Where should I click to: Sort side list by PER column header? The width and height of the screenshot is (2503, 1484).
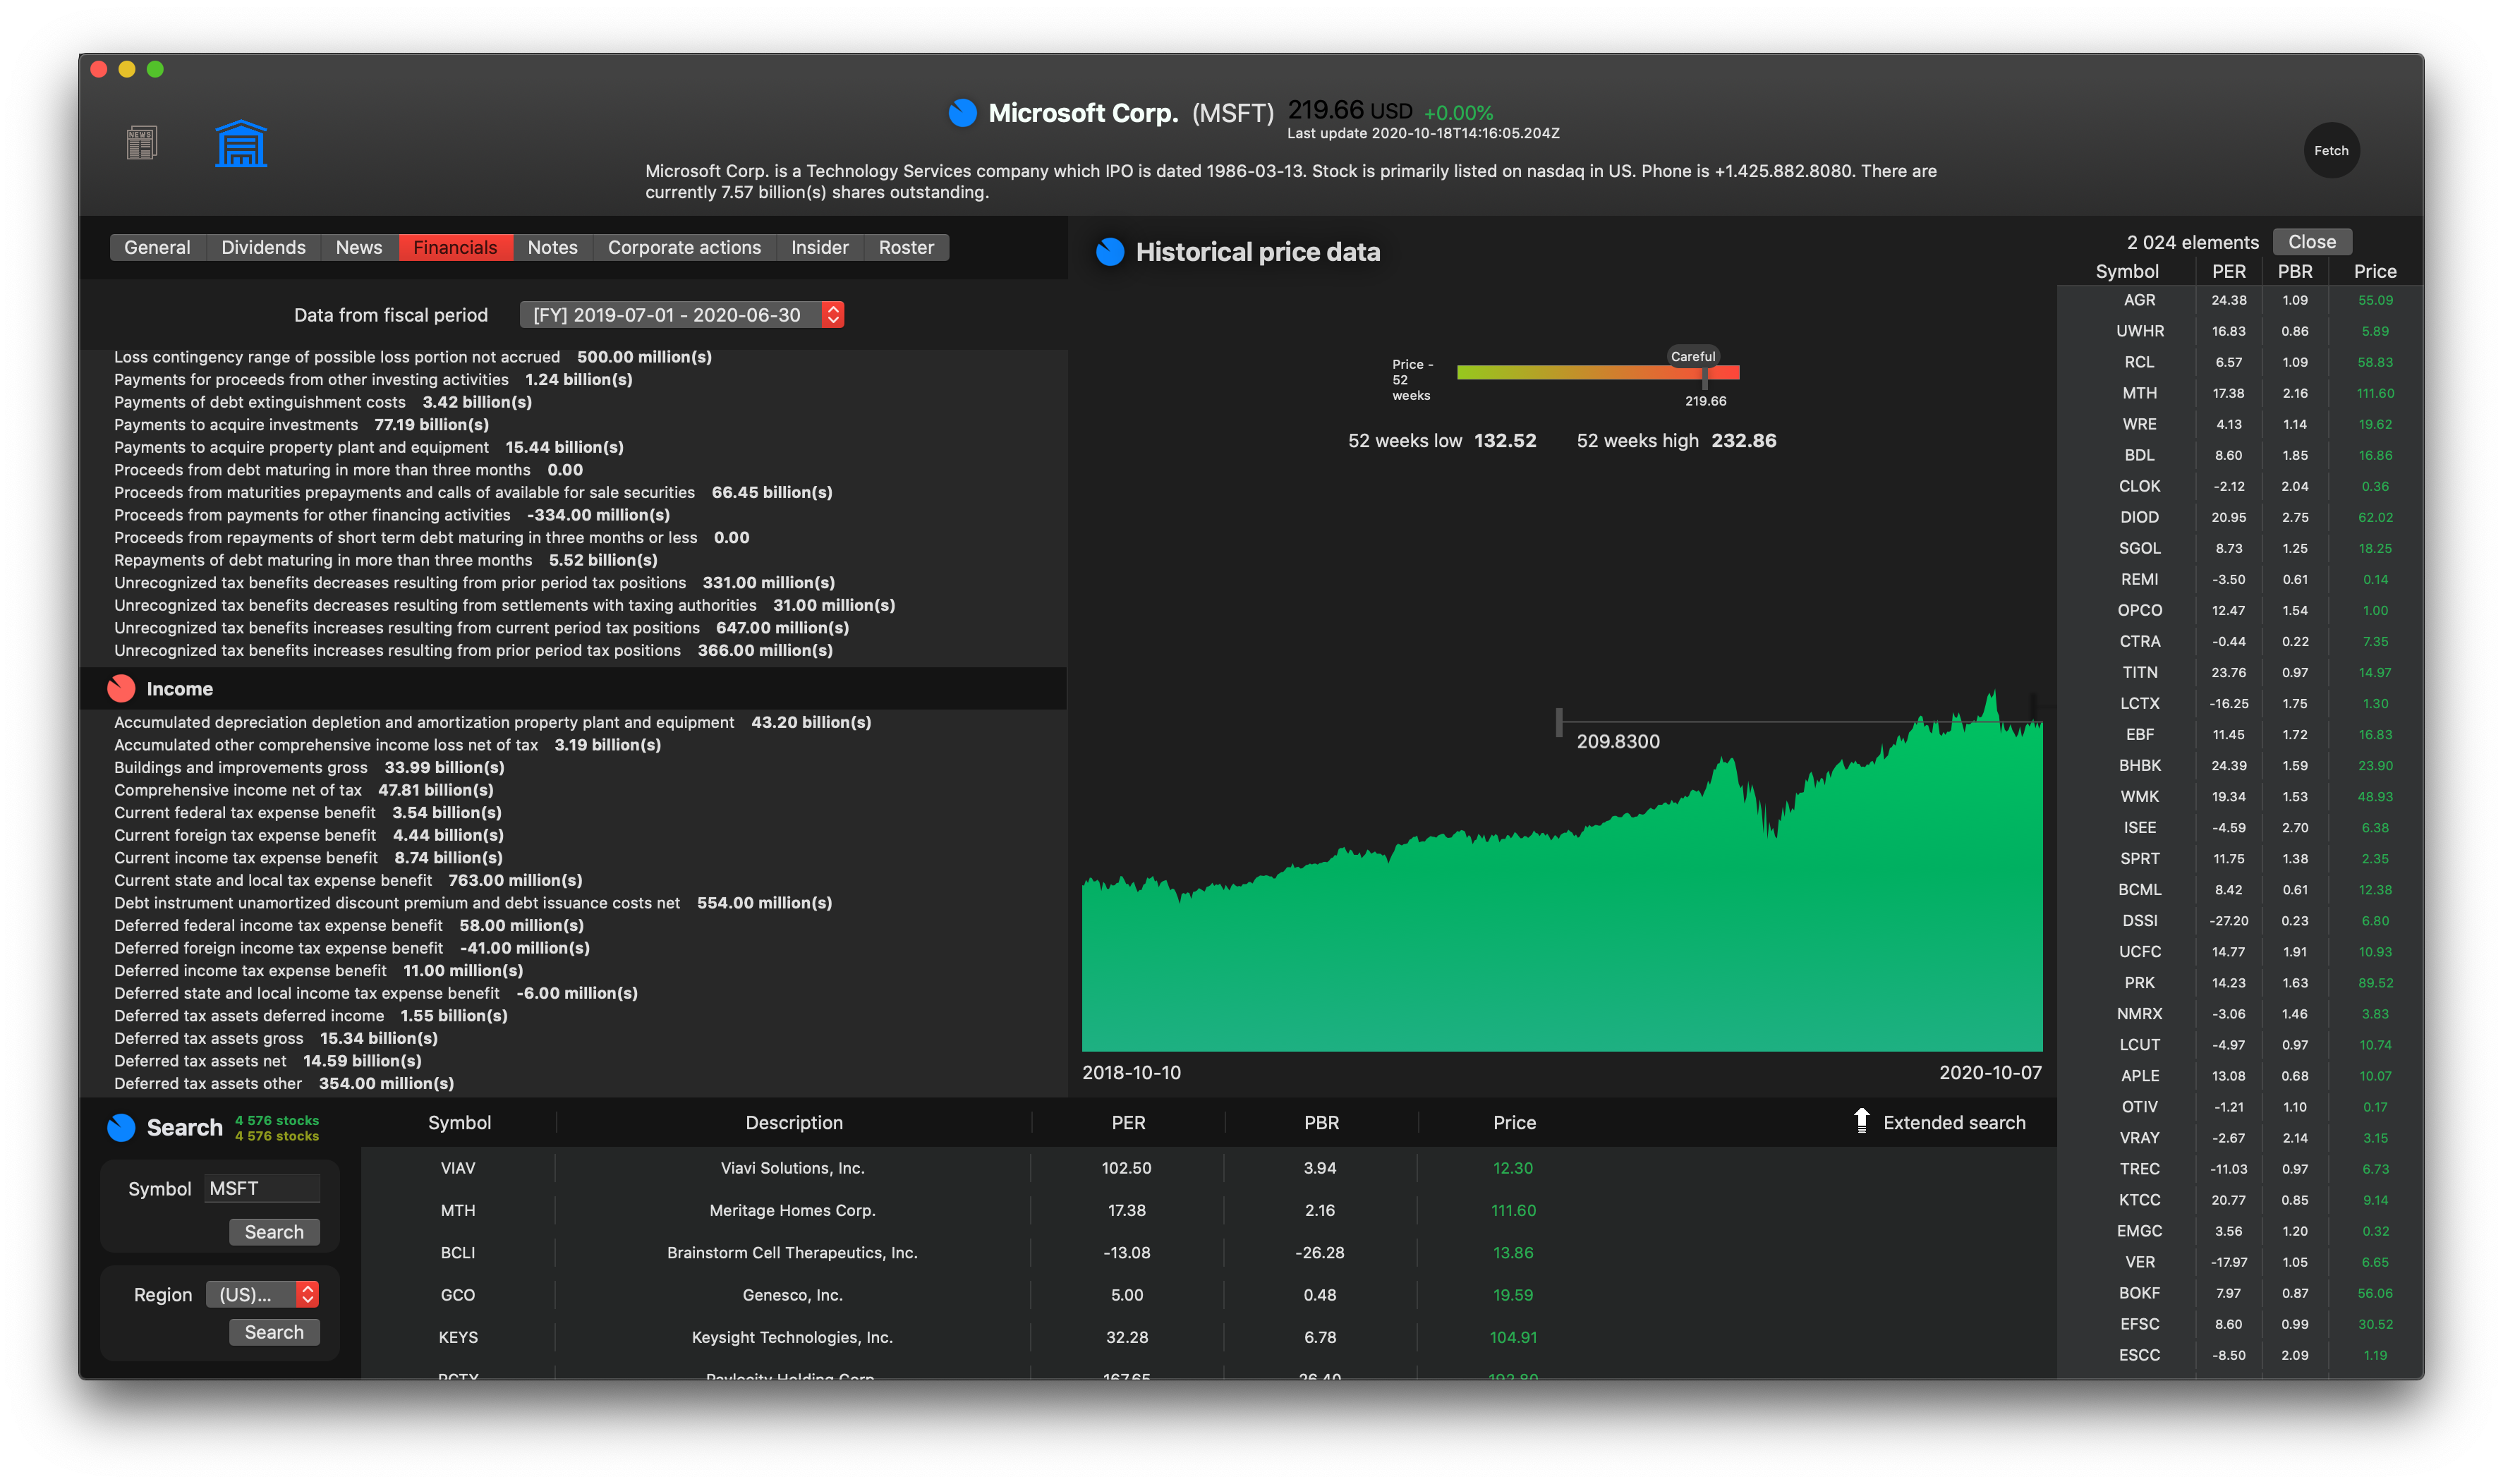(x=2228, y=271)
